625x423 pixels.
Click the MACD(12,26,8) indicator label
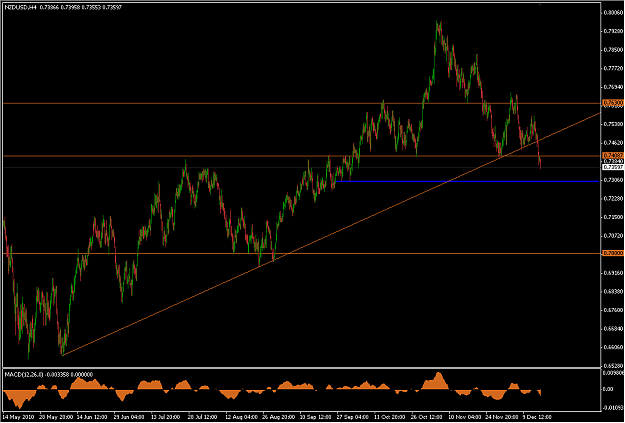pos(26,374)
